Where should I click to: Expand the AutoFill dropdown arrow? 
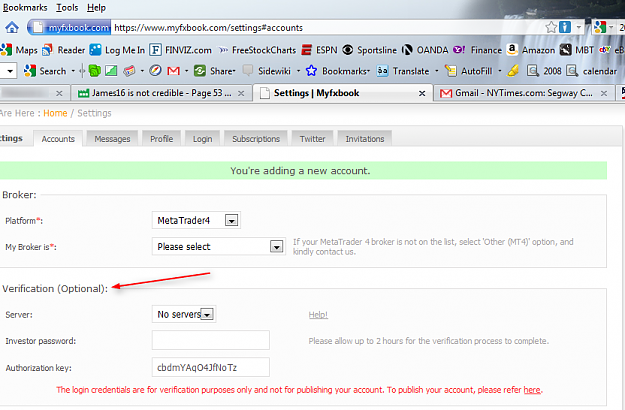(499, 71)
